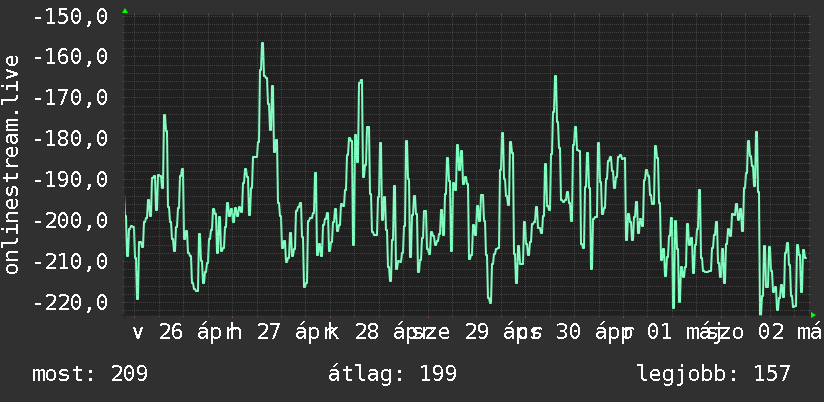Click the -150,0 y-axis label

(x=70, y=16)
